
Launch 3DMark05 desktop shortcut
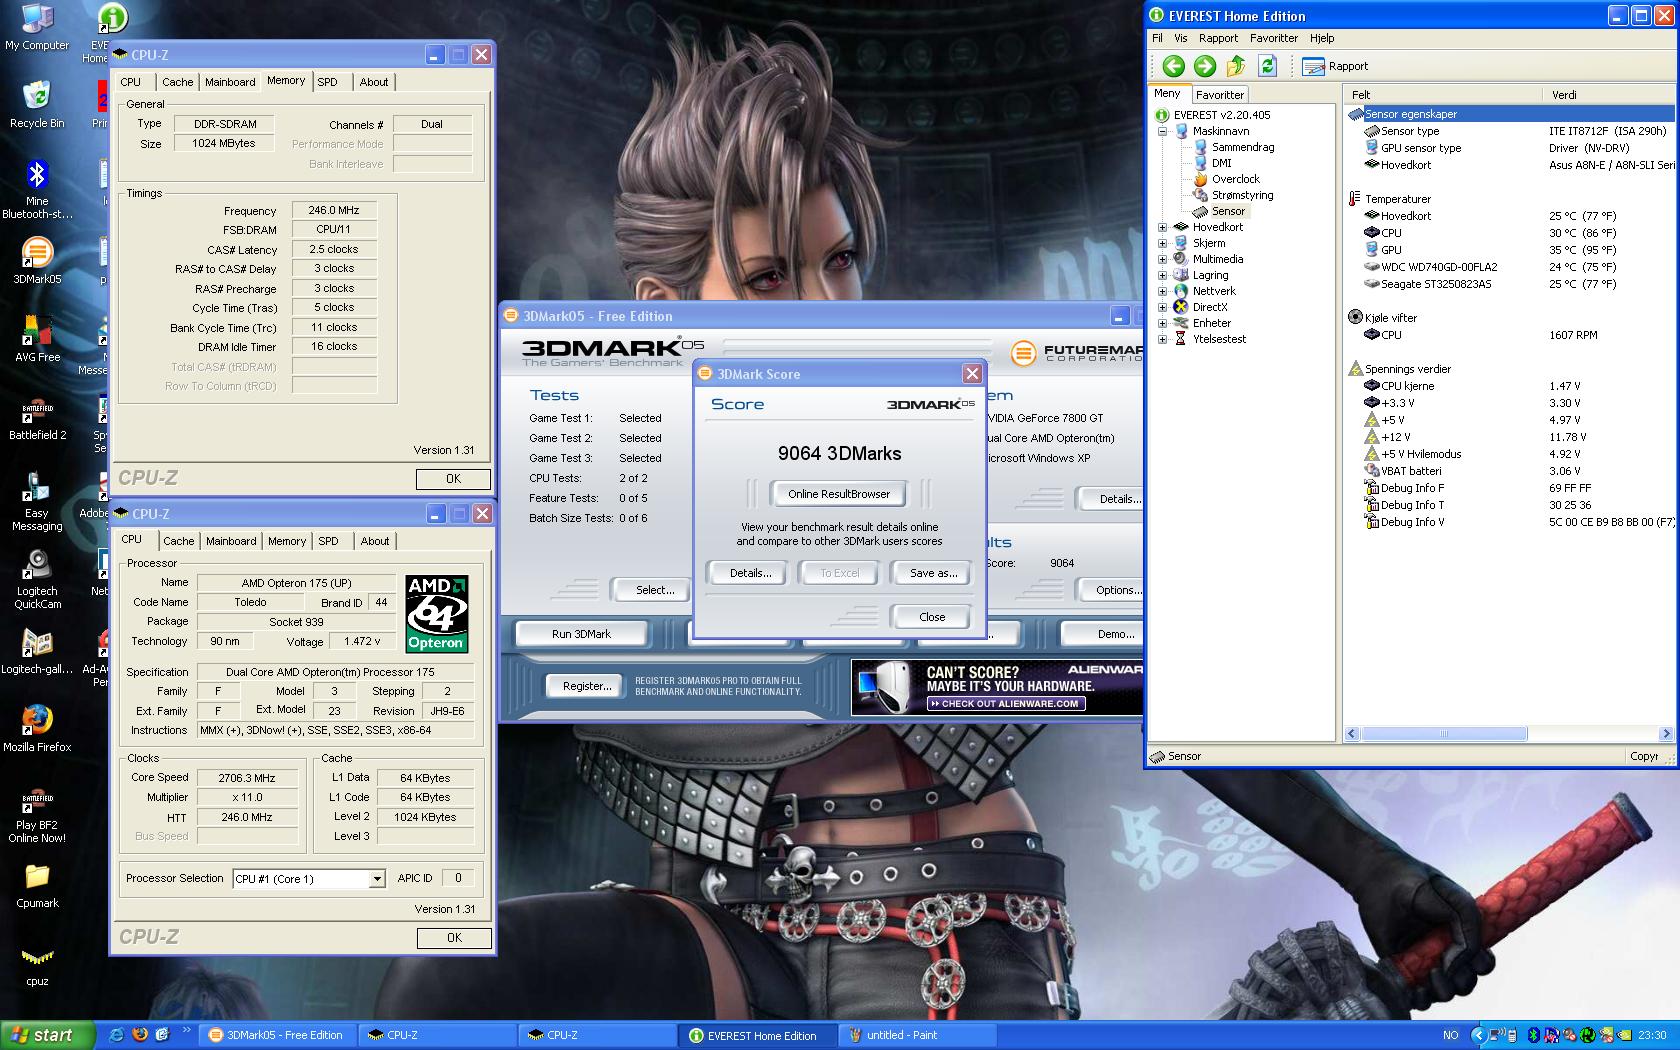[x=37, y=262]
